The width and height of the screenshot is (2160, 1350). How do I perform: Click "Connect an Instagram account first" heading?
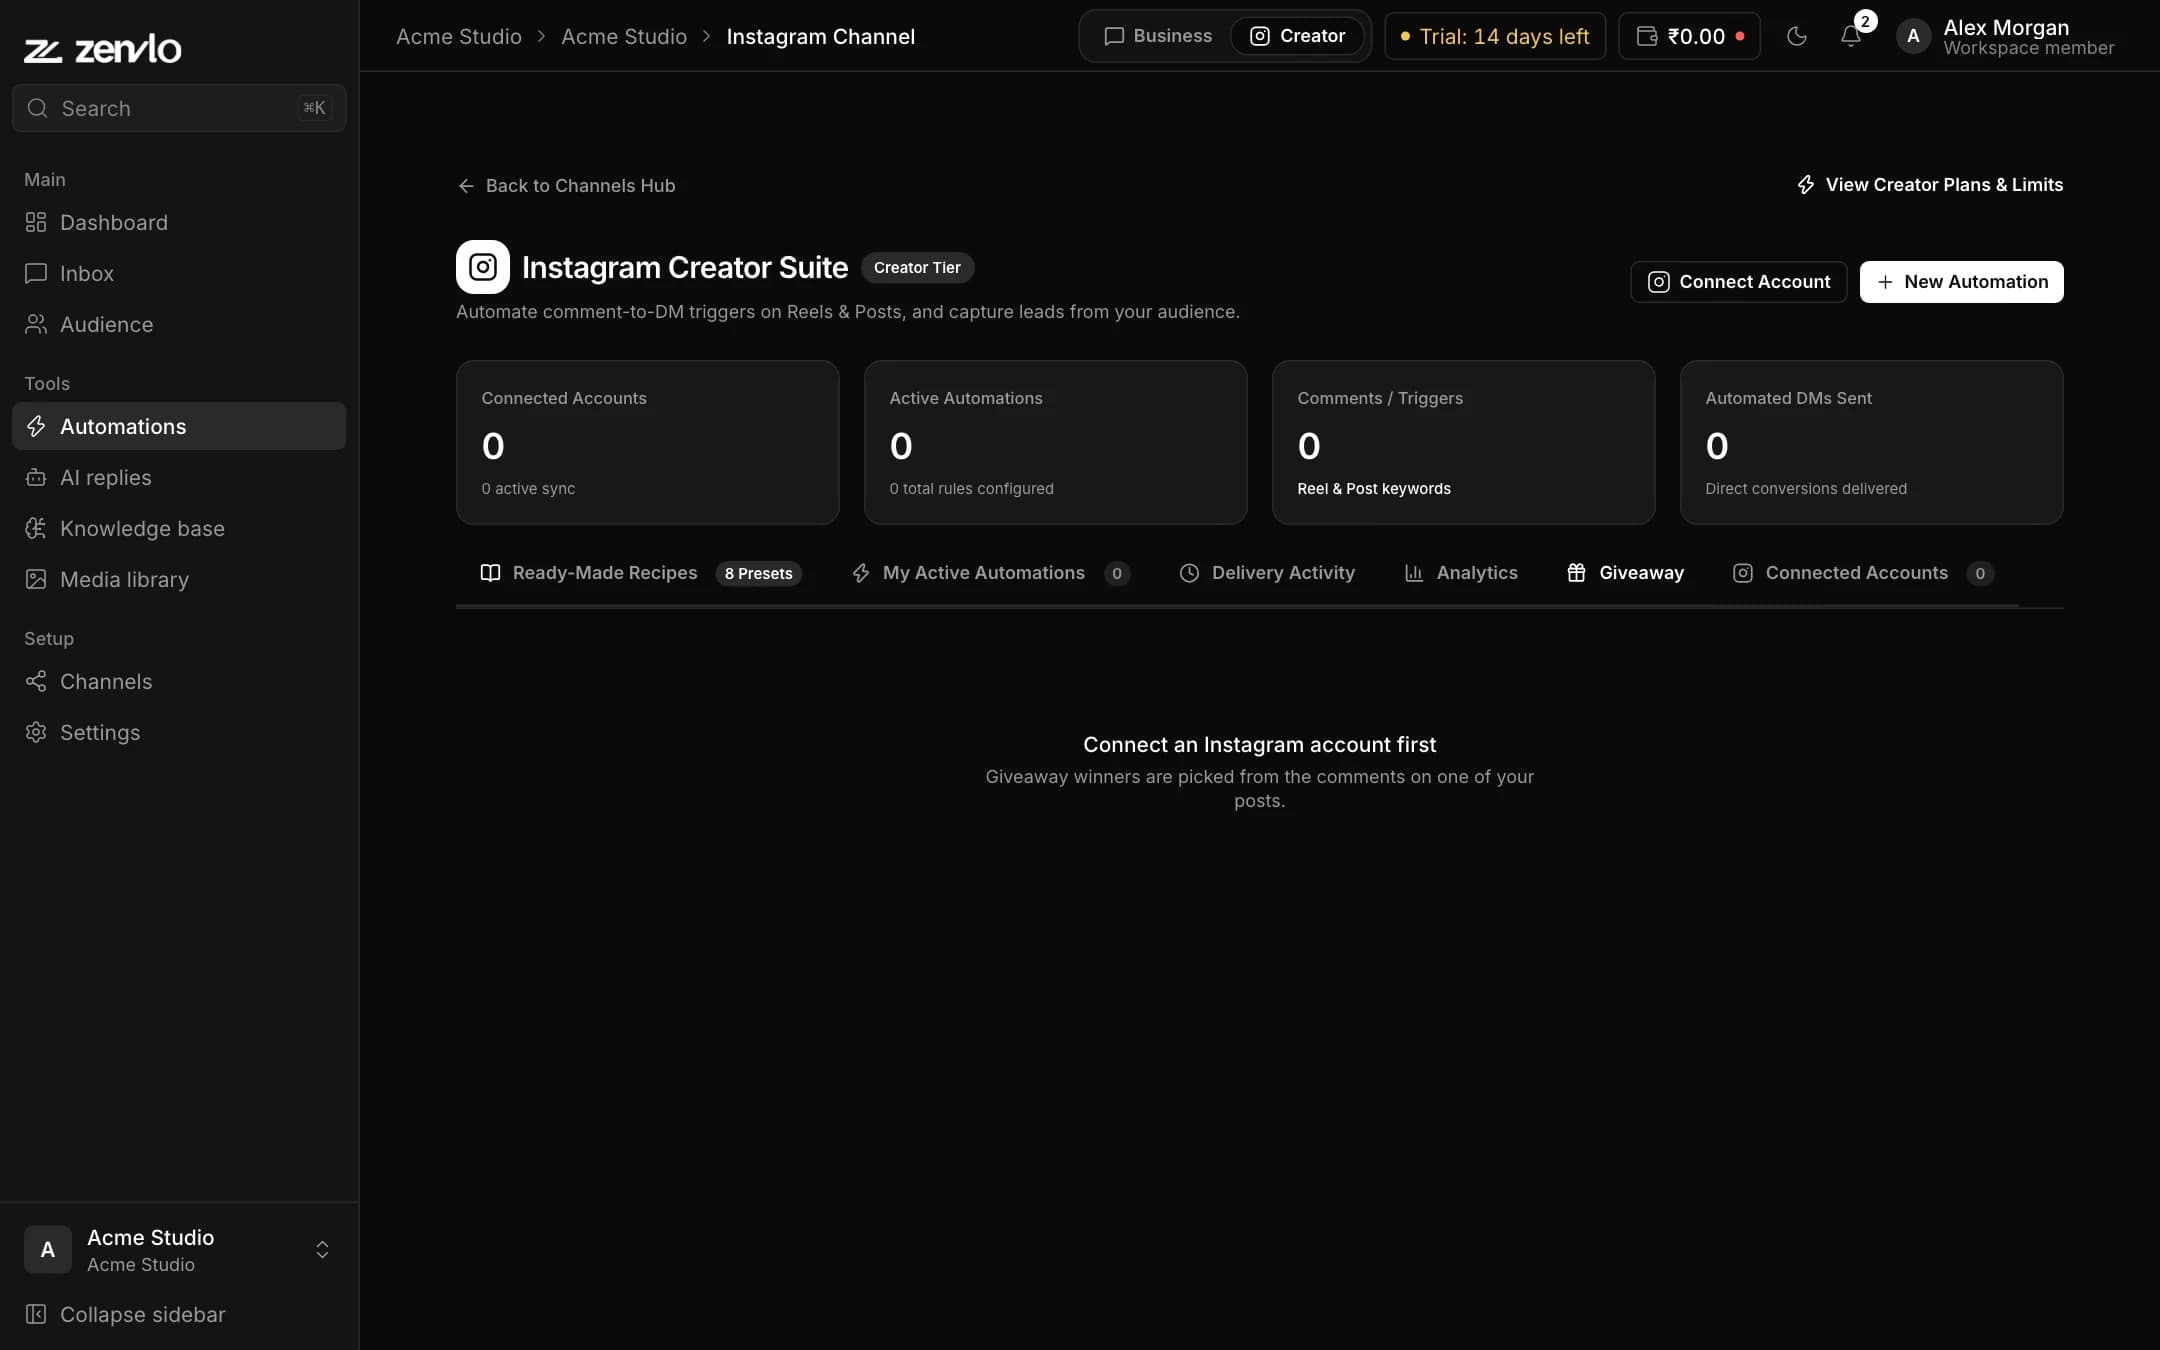coord(1260,745)
